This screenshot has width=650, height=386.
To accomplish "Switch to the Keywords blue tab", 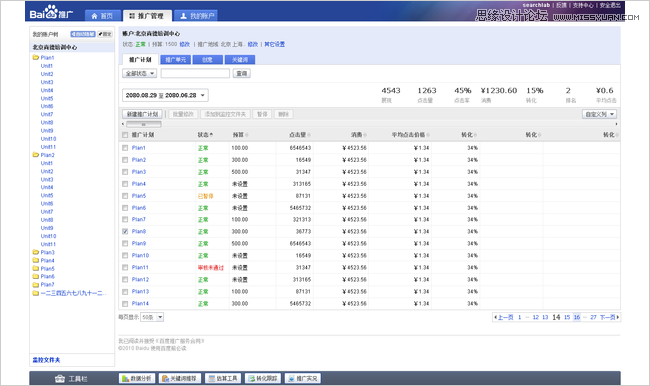I will (x=240, y=60).
